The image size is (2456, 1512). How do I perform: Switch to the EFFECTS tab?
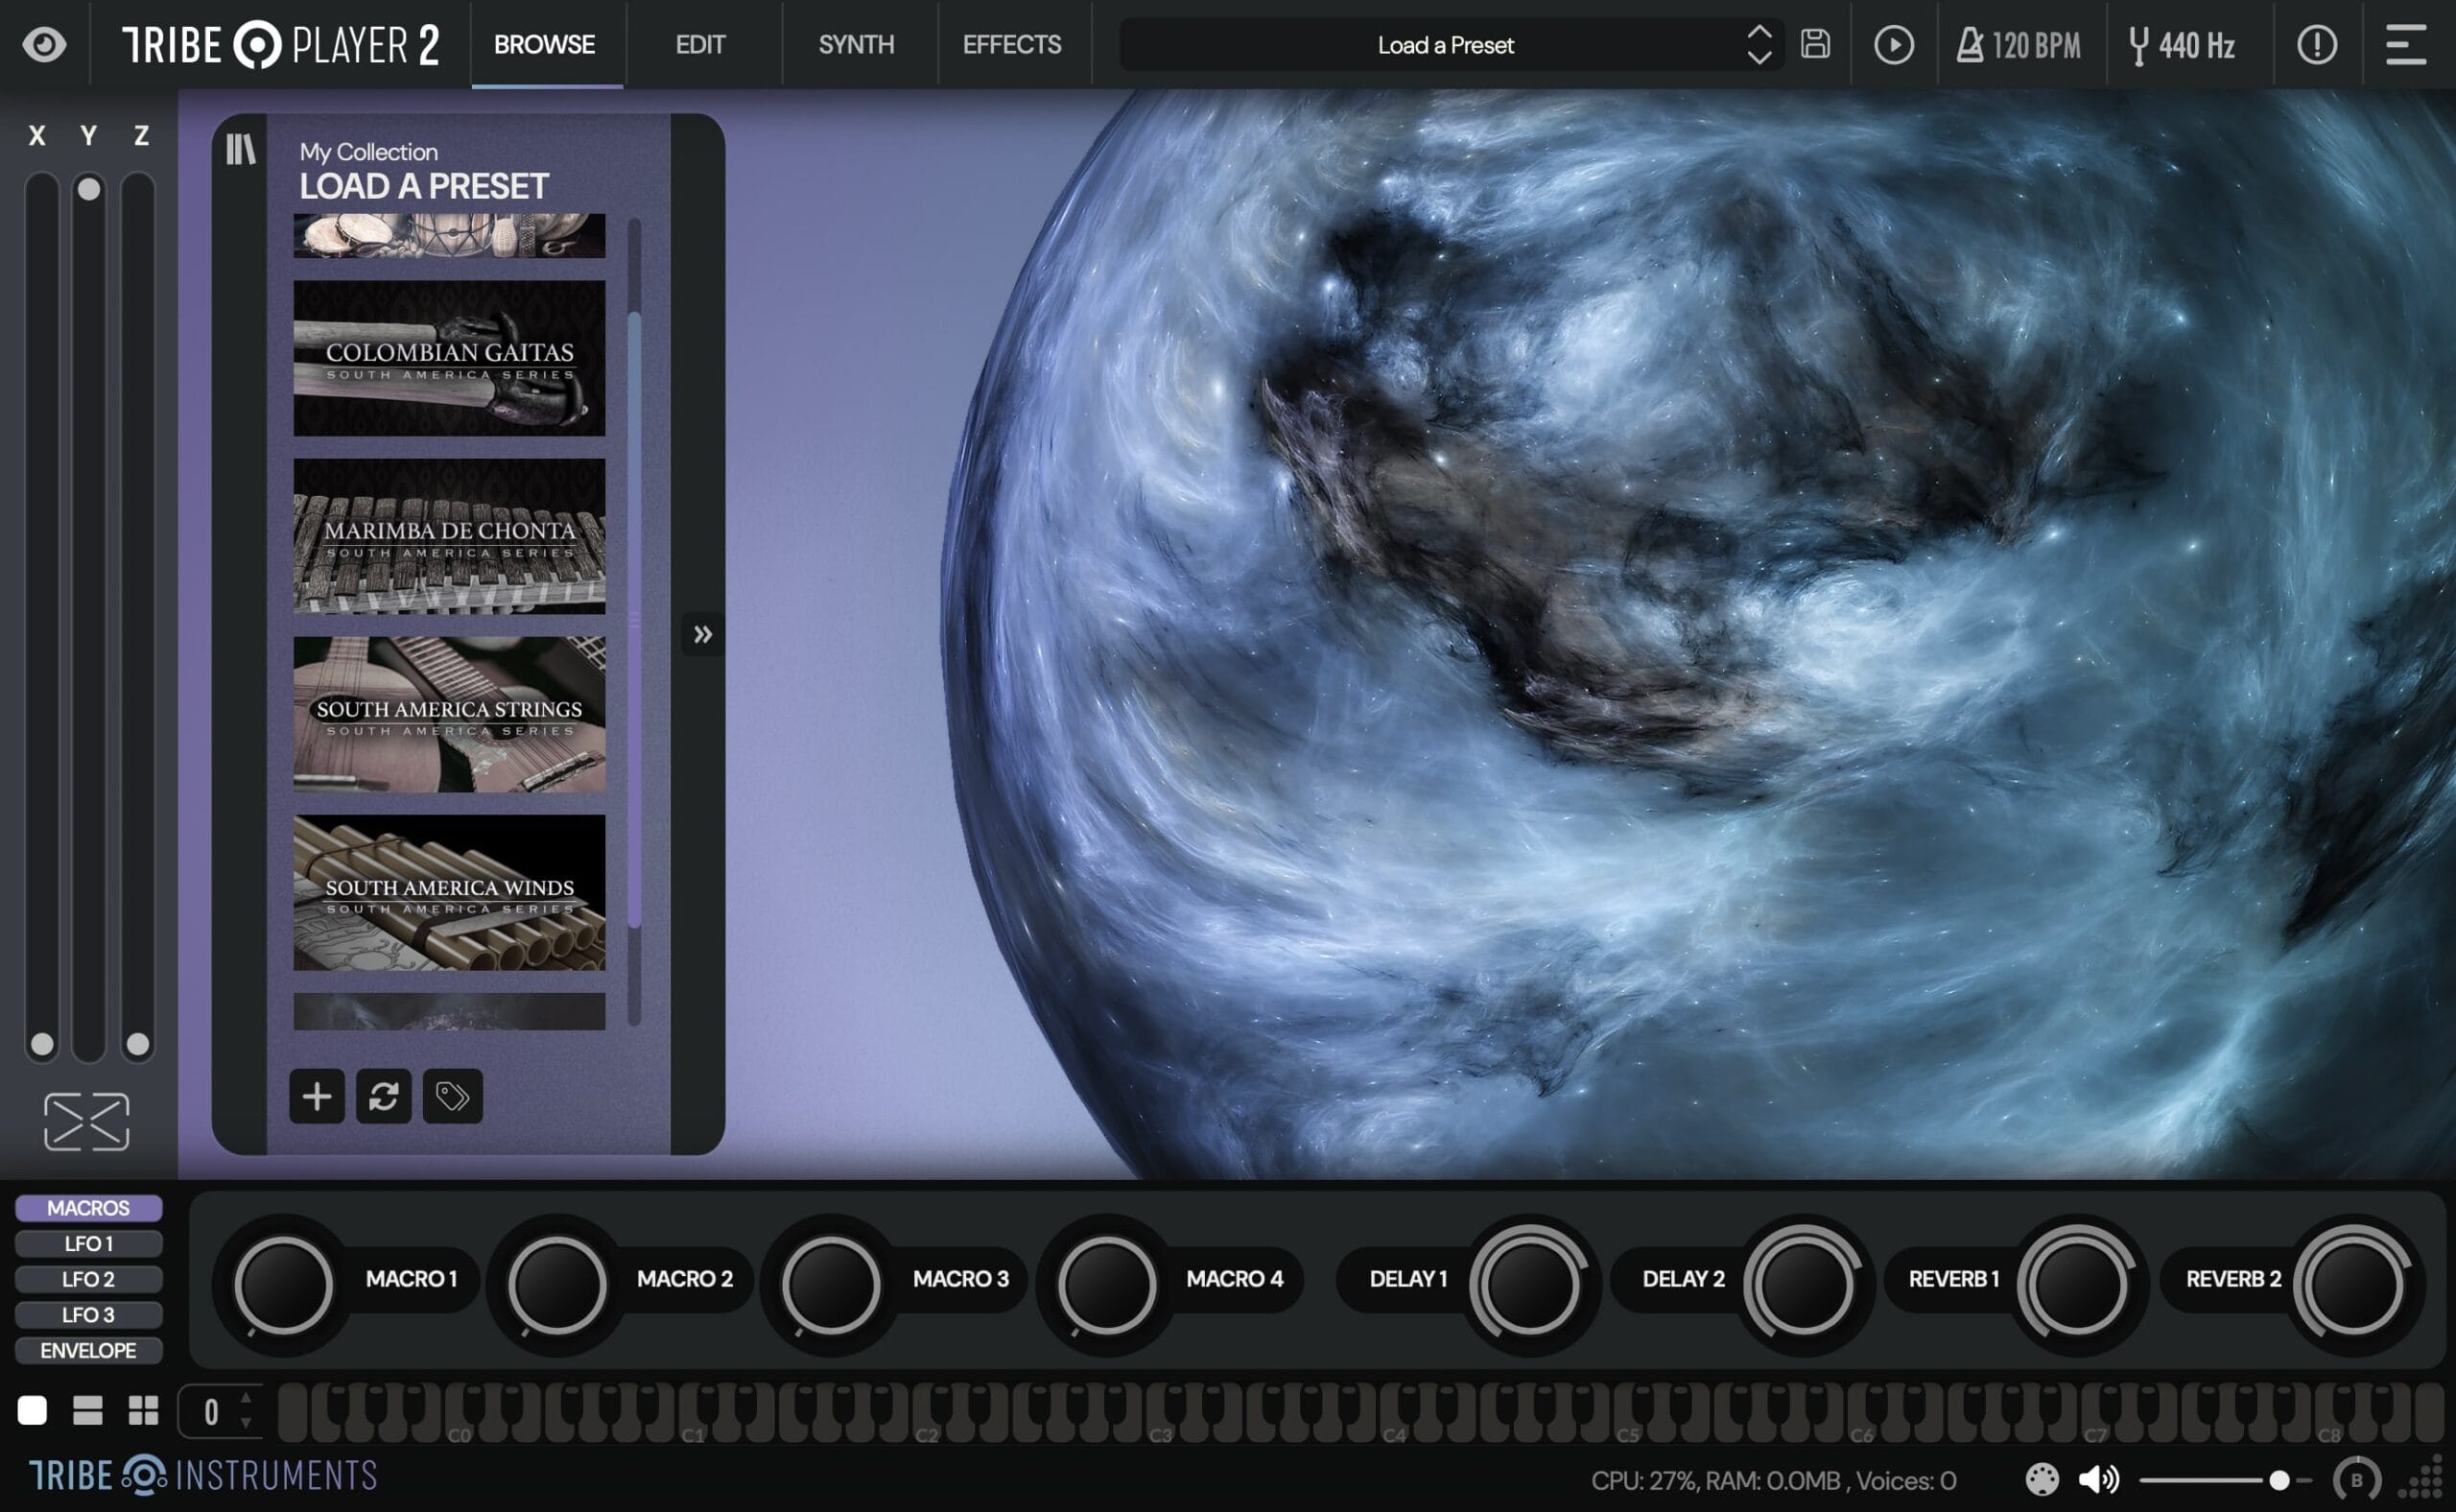coord(1011,45)
